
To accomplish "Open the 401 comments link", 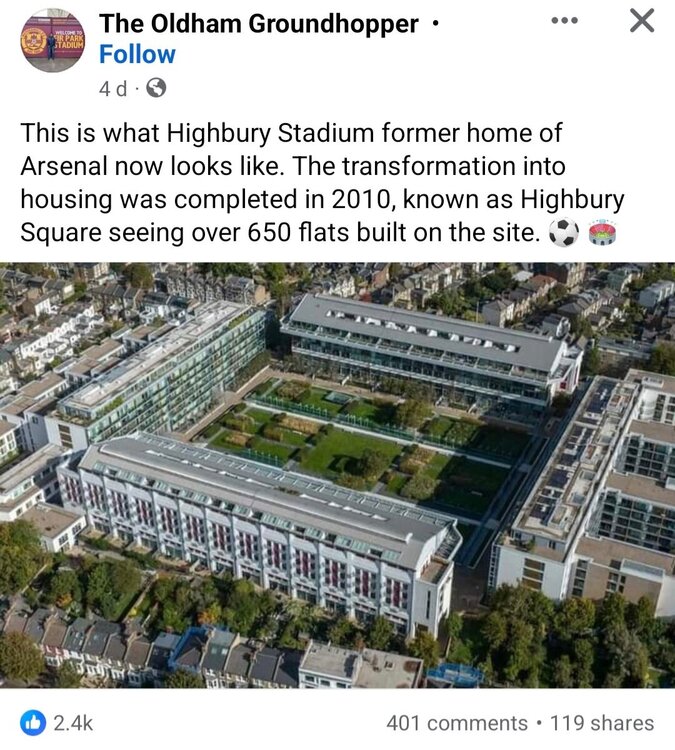I will pos(457,722).
